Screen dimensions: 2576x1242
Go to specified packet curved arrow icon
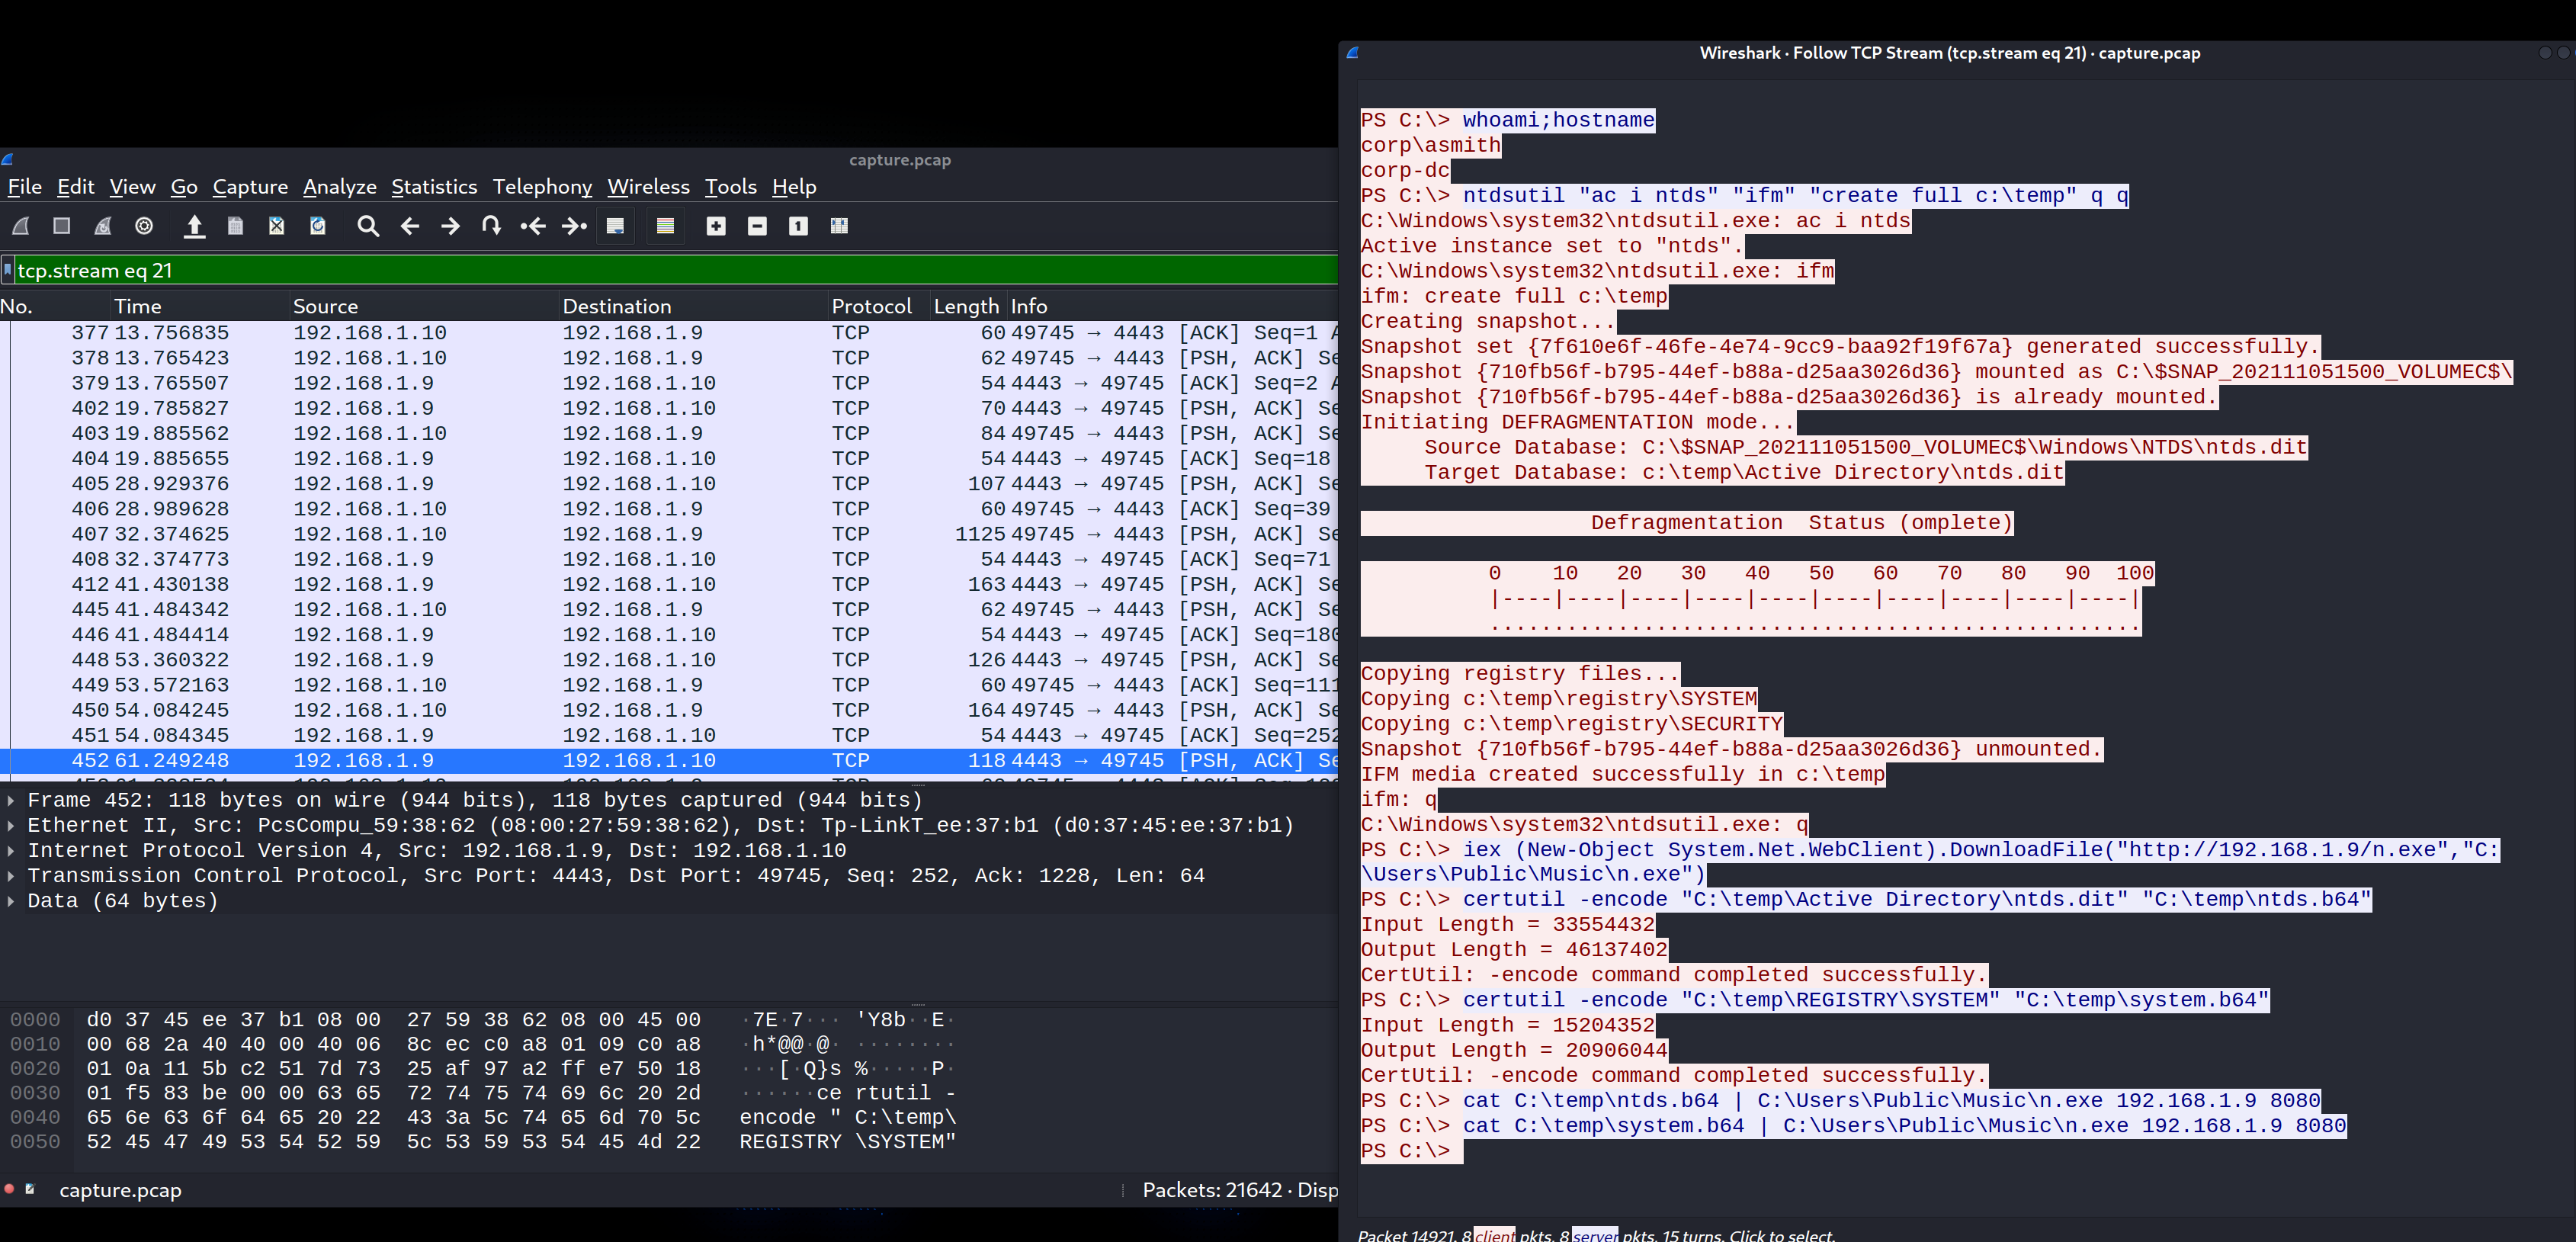[491, 226]
